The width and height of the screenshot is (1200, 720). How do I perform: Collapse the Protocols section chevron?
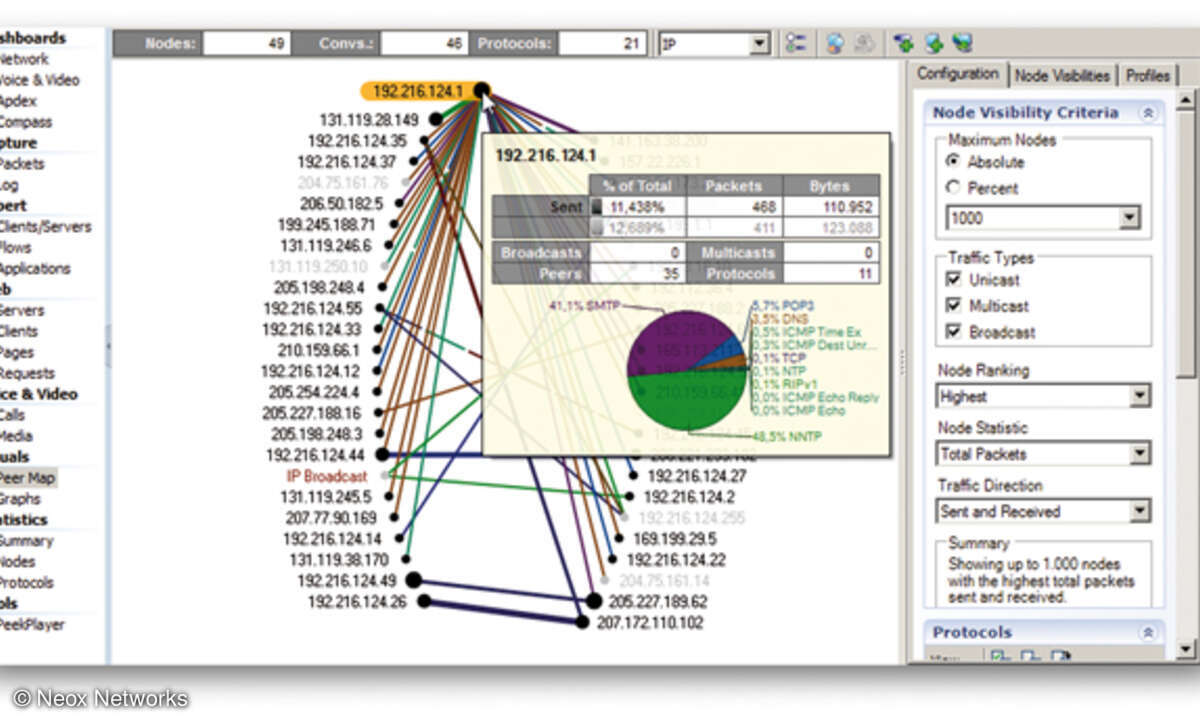[1148, 632]
